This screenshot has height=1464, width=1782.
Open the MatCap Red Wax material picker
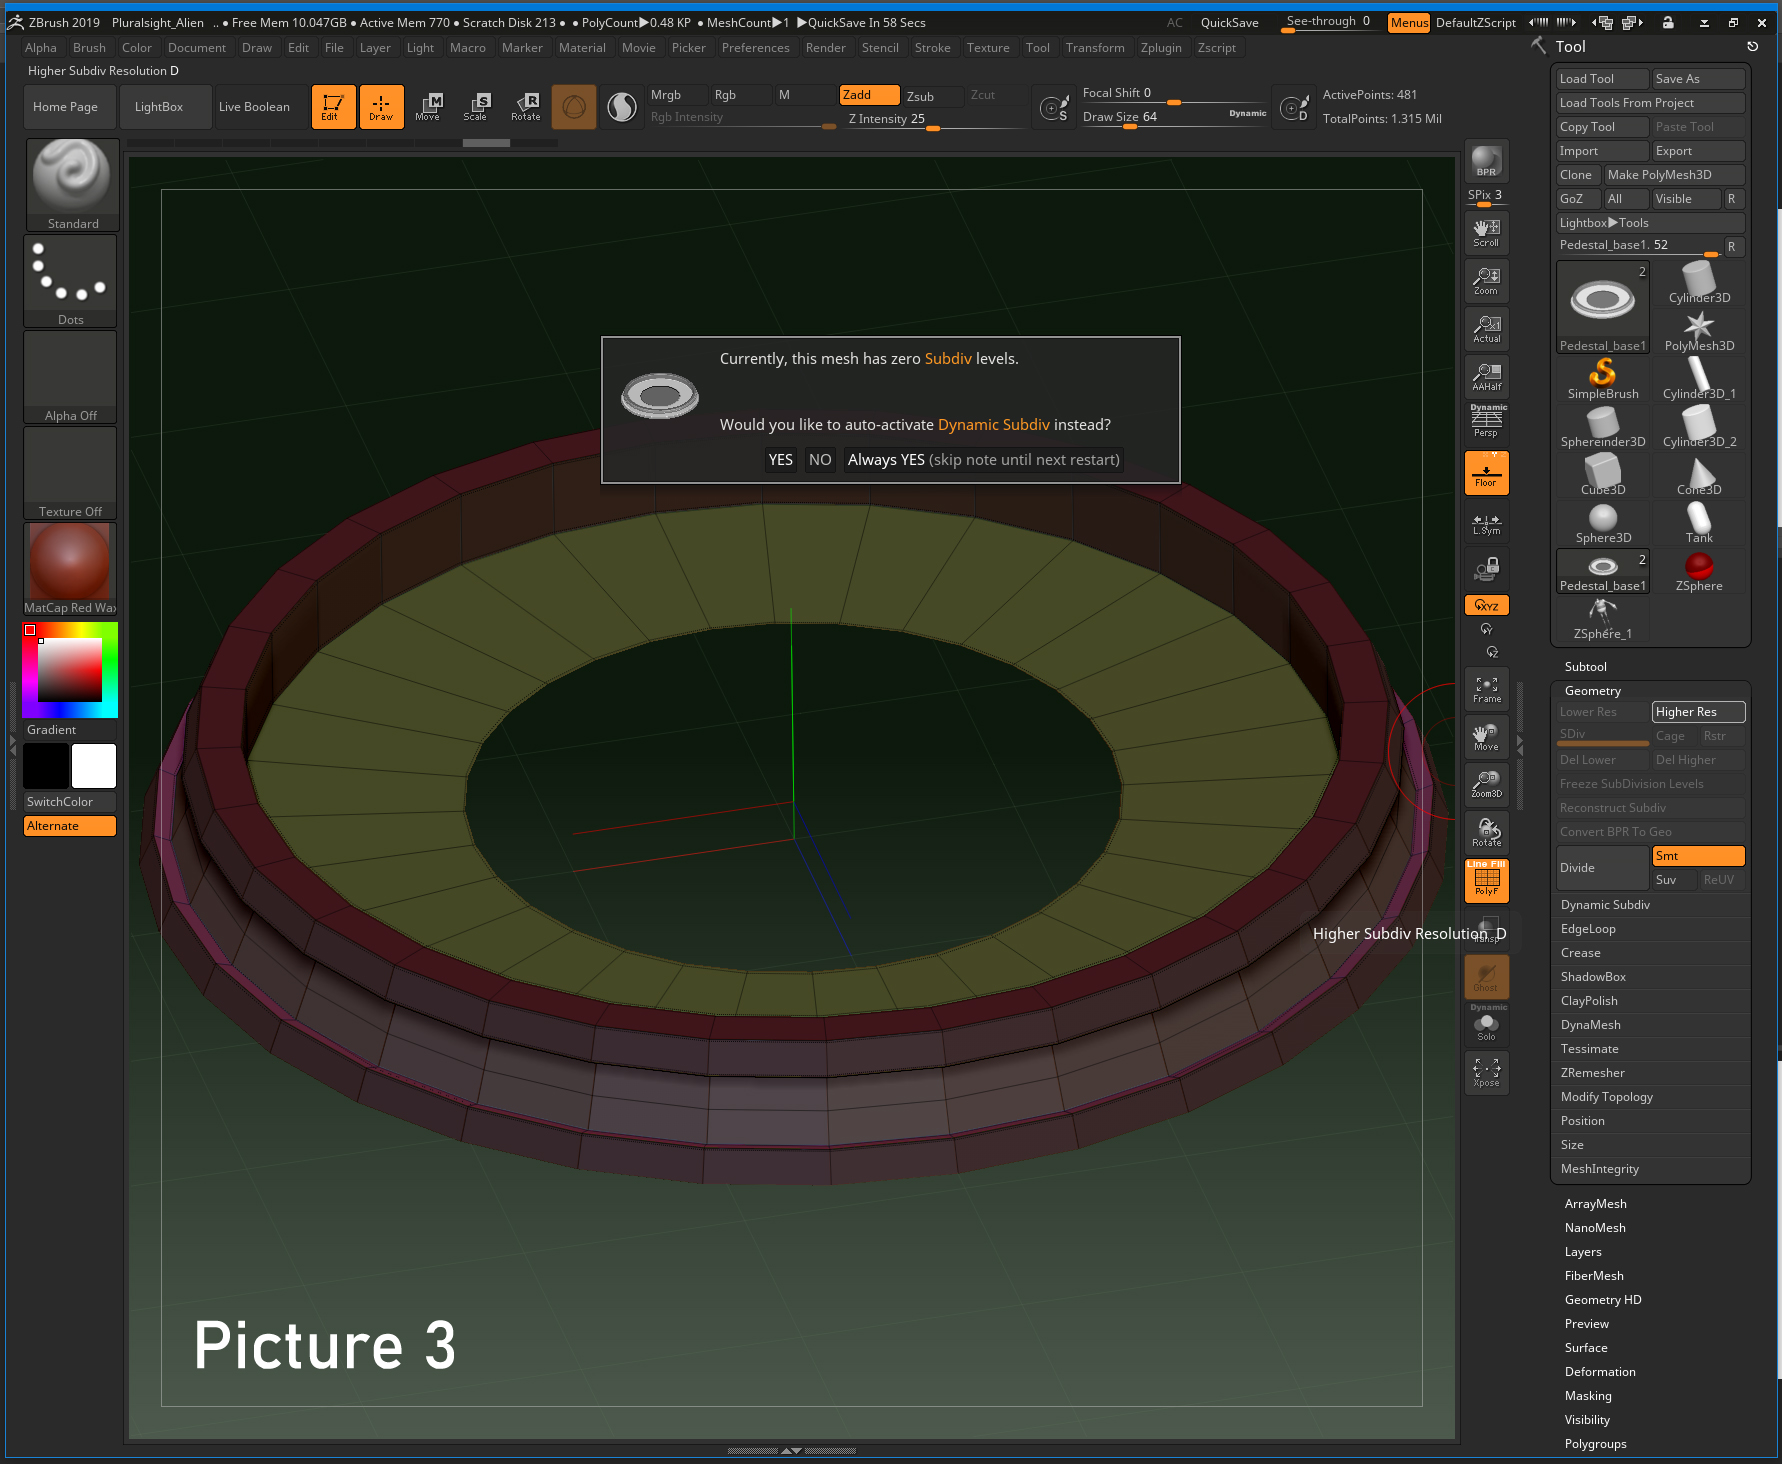point(71,569)
